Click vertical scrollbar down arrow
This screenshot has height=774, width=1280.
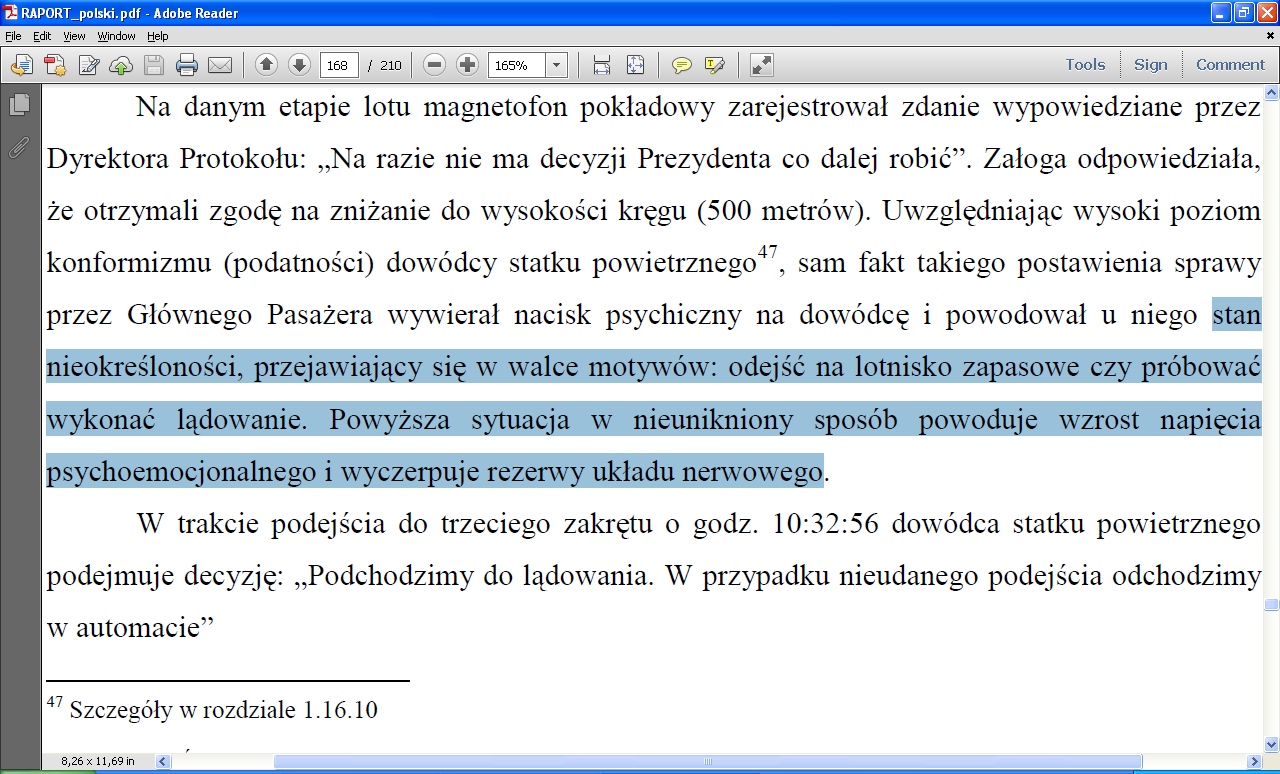point(1271,744)
